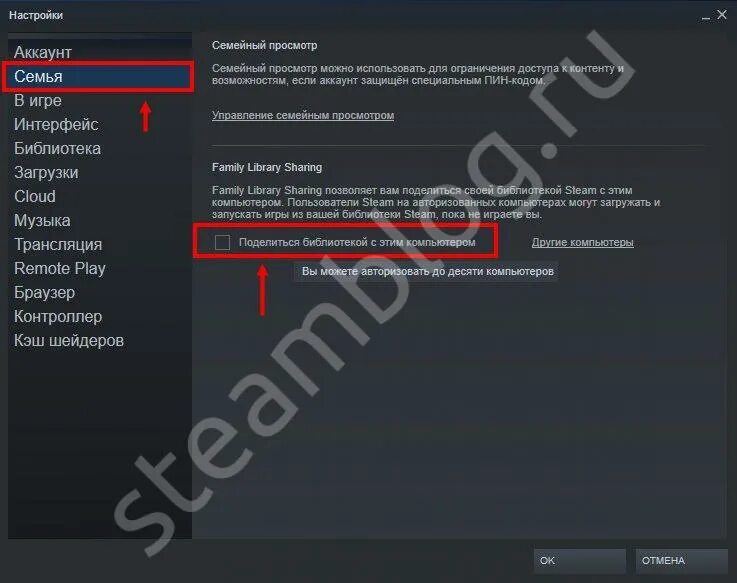Switch to the Библиотека settings section
737x583 pixels.
point(57,149)
